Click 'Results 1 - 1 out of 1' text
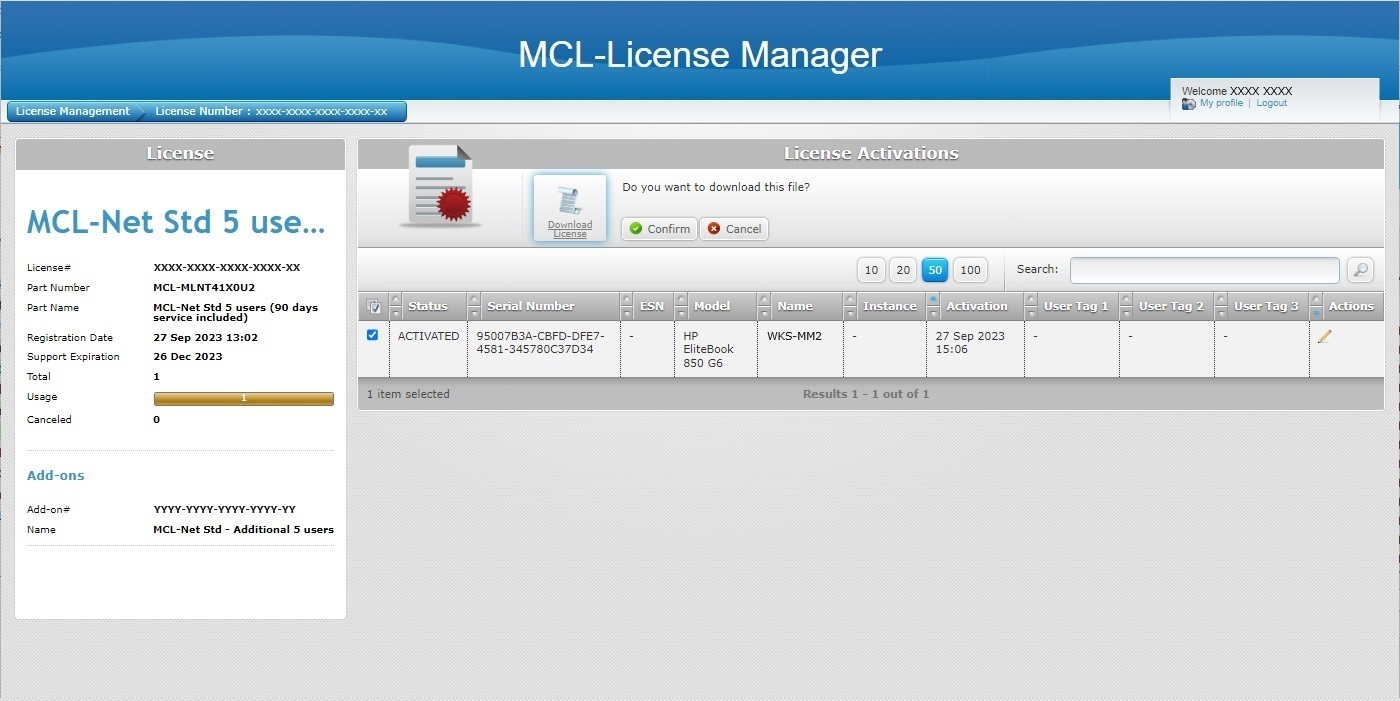The image size is (1400, 701). [866, 394]
